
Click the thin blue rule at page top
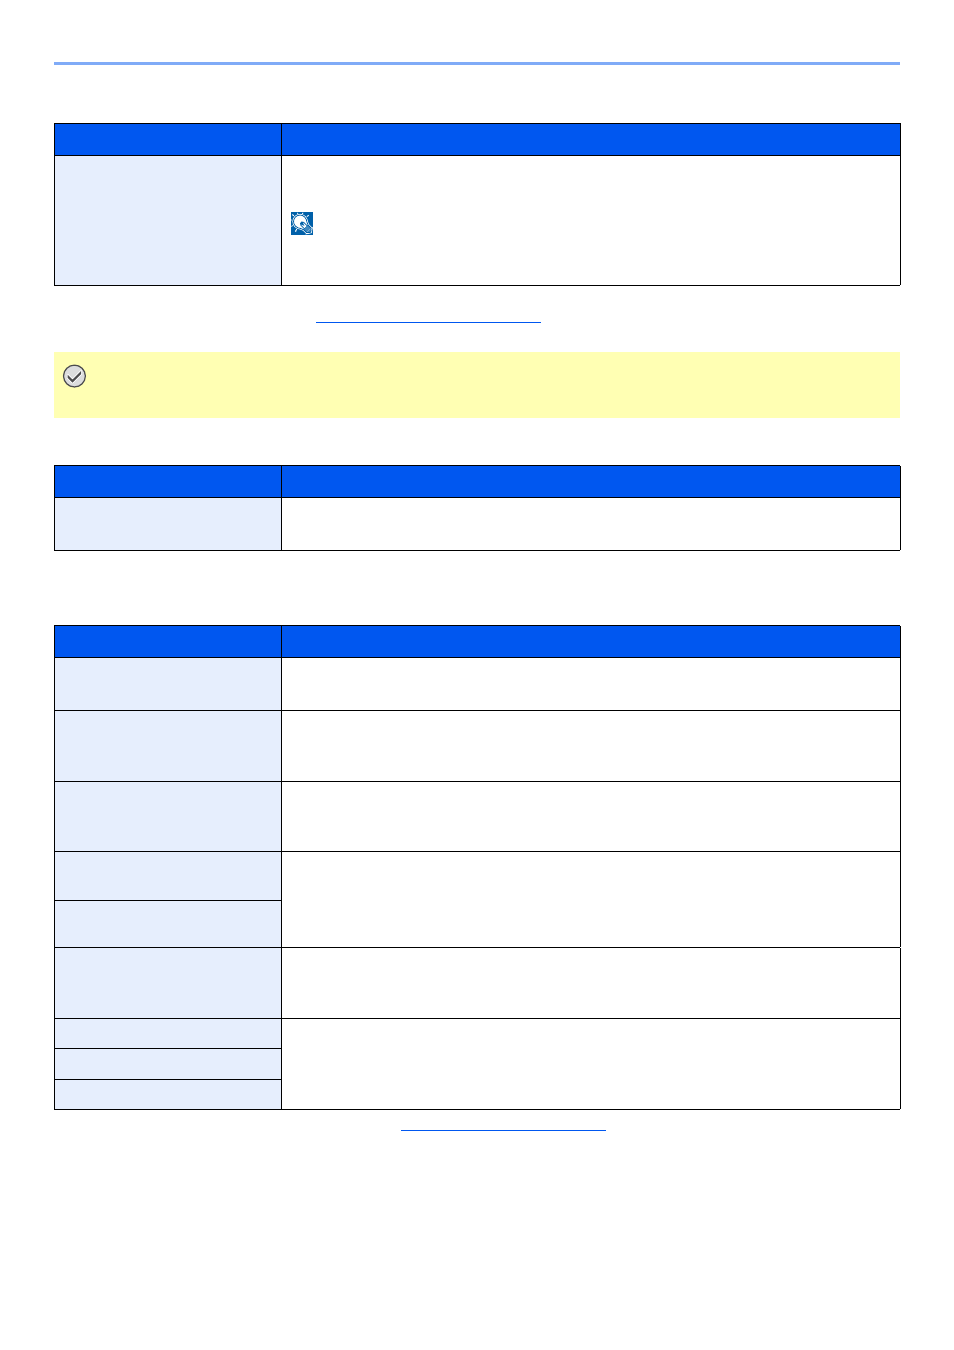[x=477, y=64]
